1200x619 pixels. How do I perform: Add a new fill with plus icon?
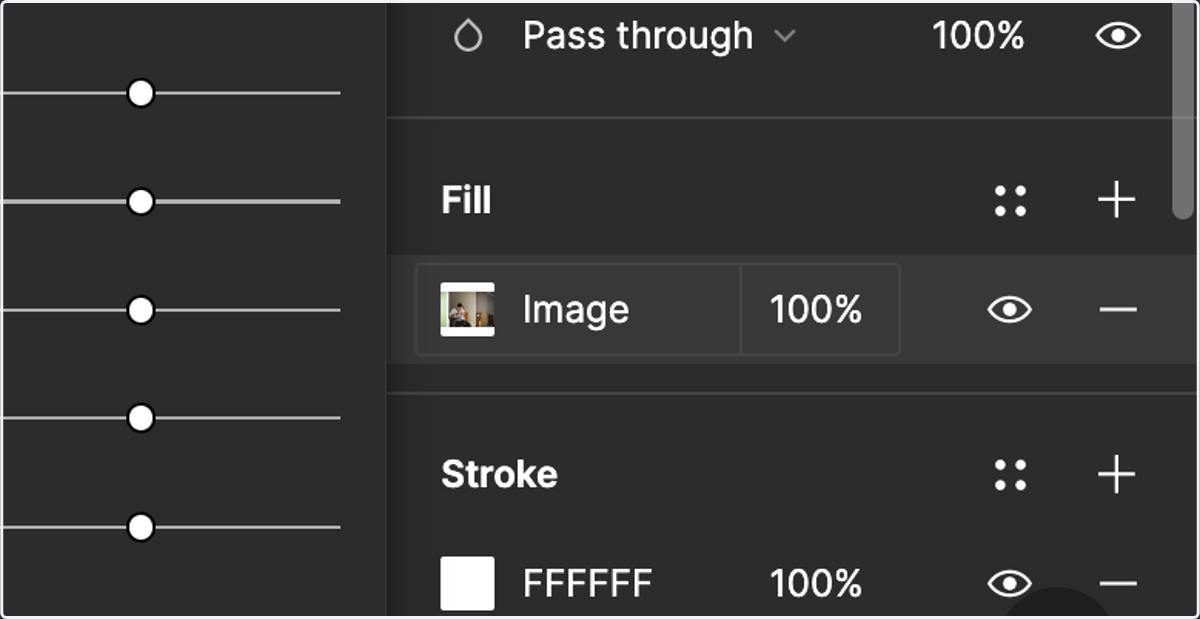point(1116,200)
